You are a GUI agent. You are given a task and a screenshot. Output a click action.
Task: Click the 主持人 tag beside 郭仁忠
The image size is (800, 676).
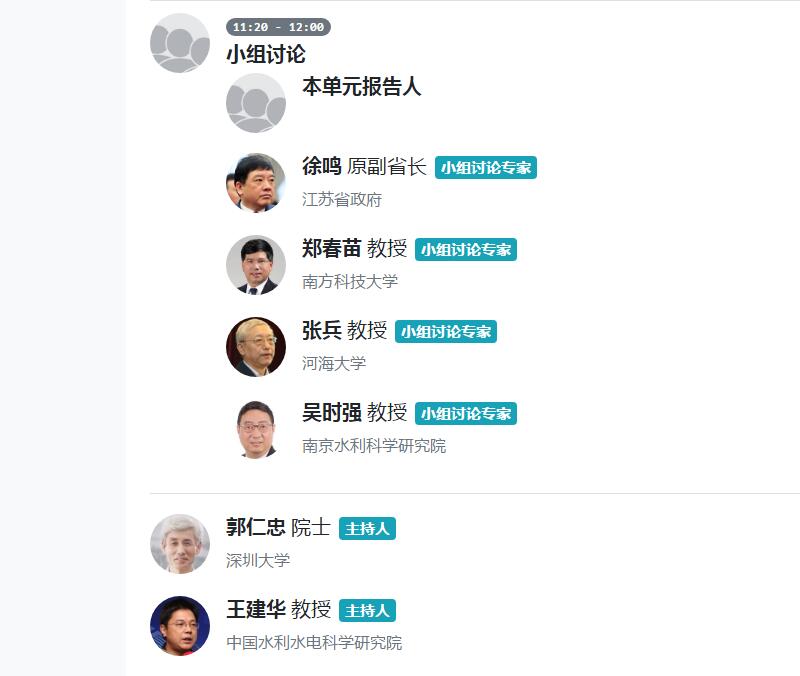(x=367, y=528)
